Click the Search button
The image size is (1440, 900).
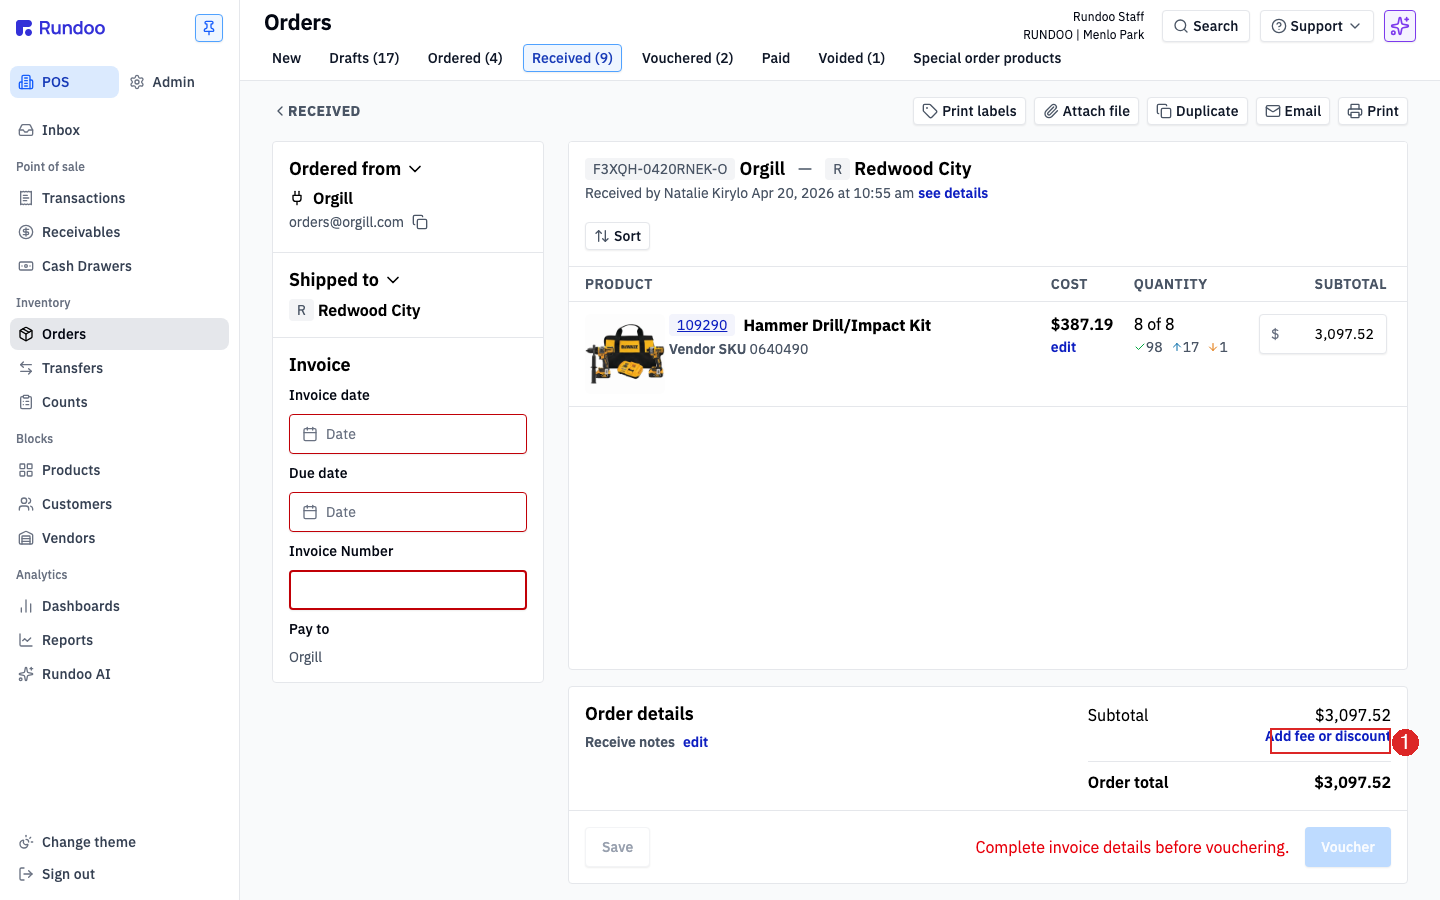(x=1206, y=26)
